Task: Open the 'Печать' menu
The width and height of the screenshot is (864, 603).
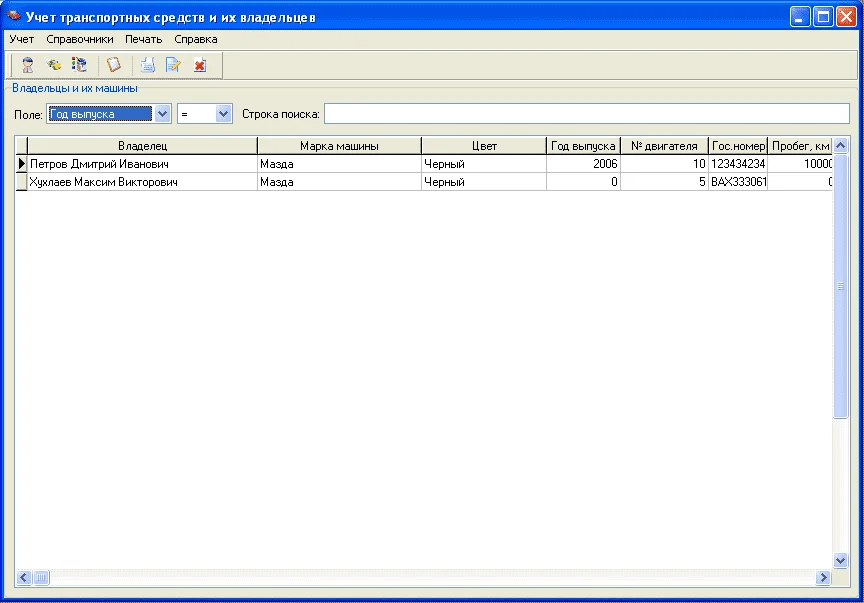Action: click(x=143, y=39)
